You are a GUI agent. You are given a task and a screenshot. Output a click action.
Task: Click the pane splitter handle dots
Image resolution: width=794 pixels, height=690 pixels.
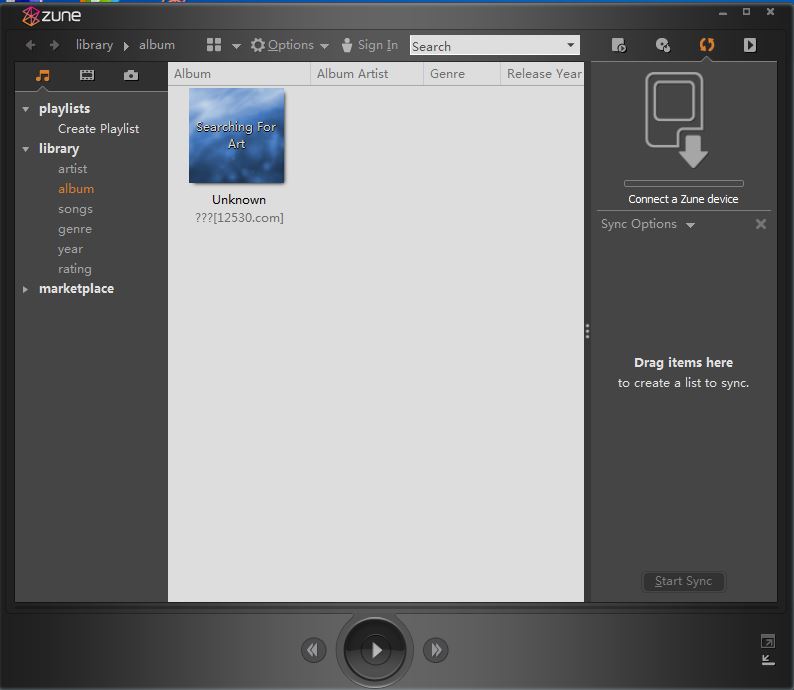click(x=587, y=331)
